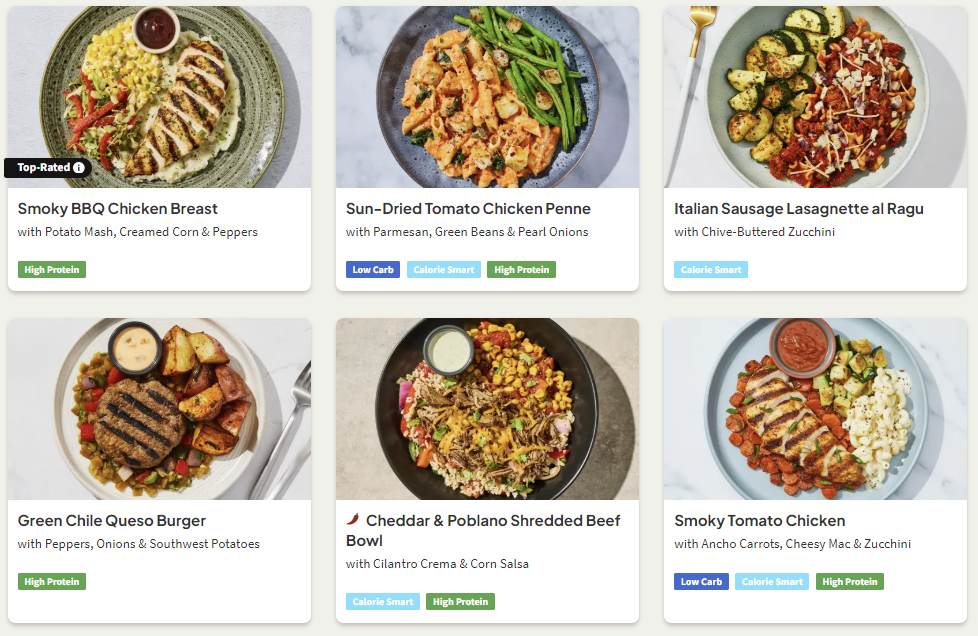This screenshot has width=978, height=636.
Task: Click the Sun-Dried Tomato Chicken Penne title
Action: pyautogui.click(x=468, y=209)
